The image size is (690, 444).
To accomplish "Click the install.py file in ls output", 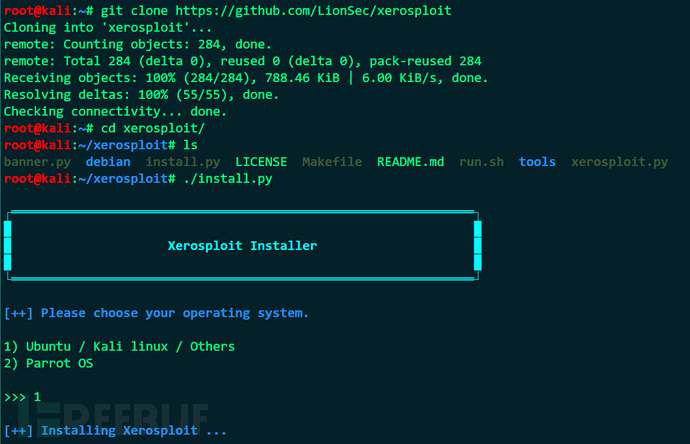I will point(183,162).
